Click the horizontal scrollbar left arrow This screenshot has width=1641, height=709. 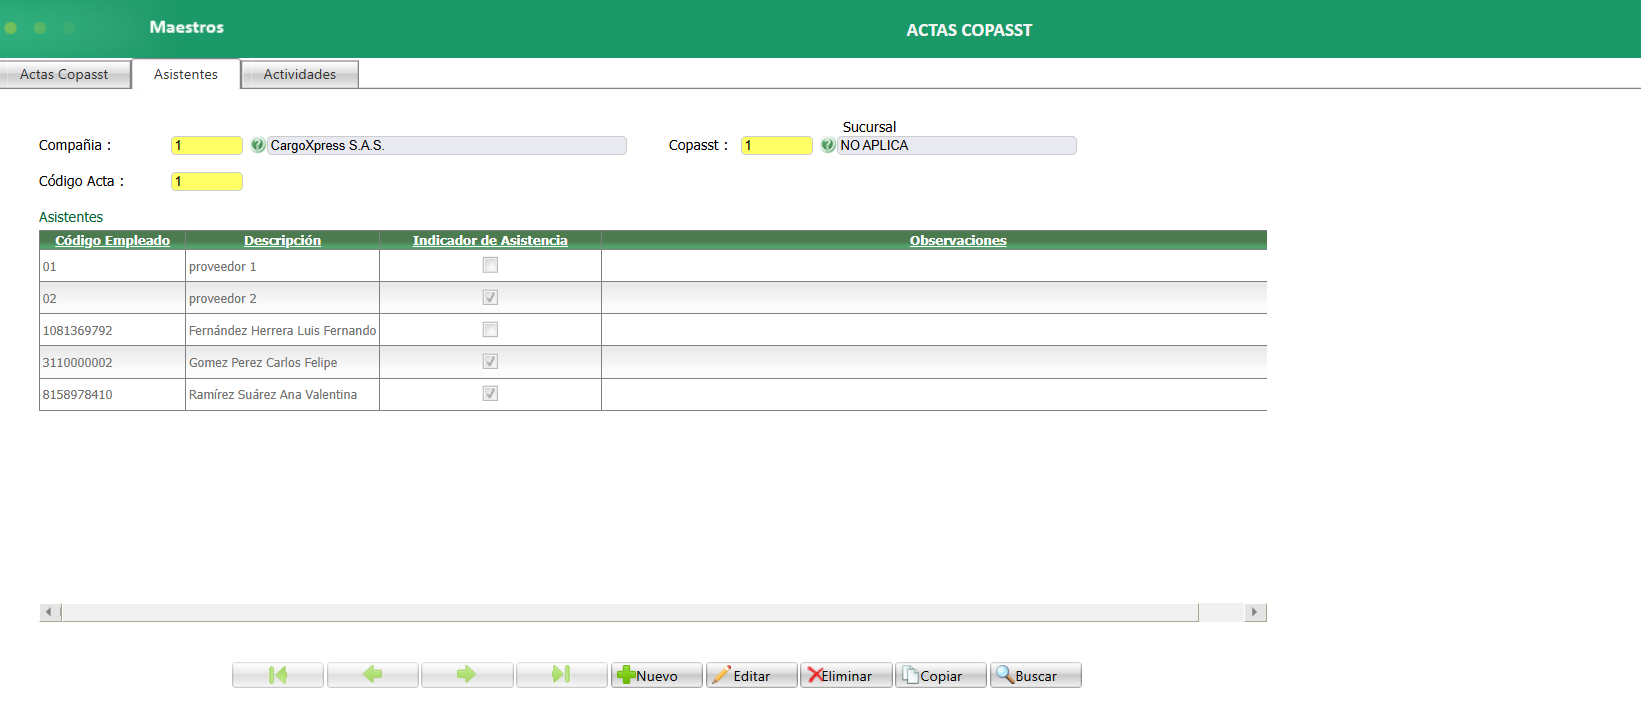[49, 612]
